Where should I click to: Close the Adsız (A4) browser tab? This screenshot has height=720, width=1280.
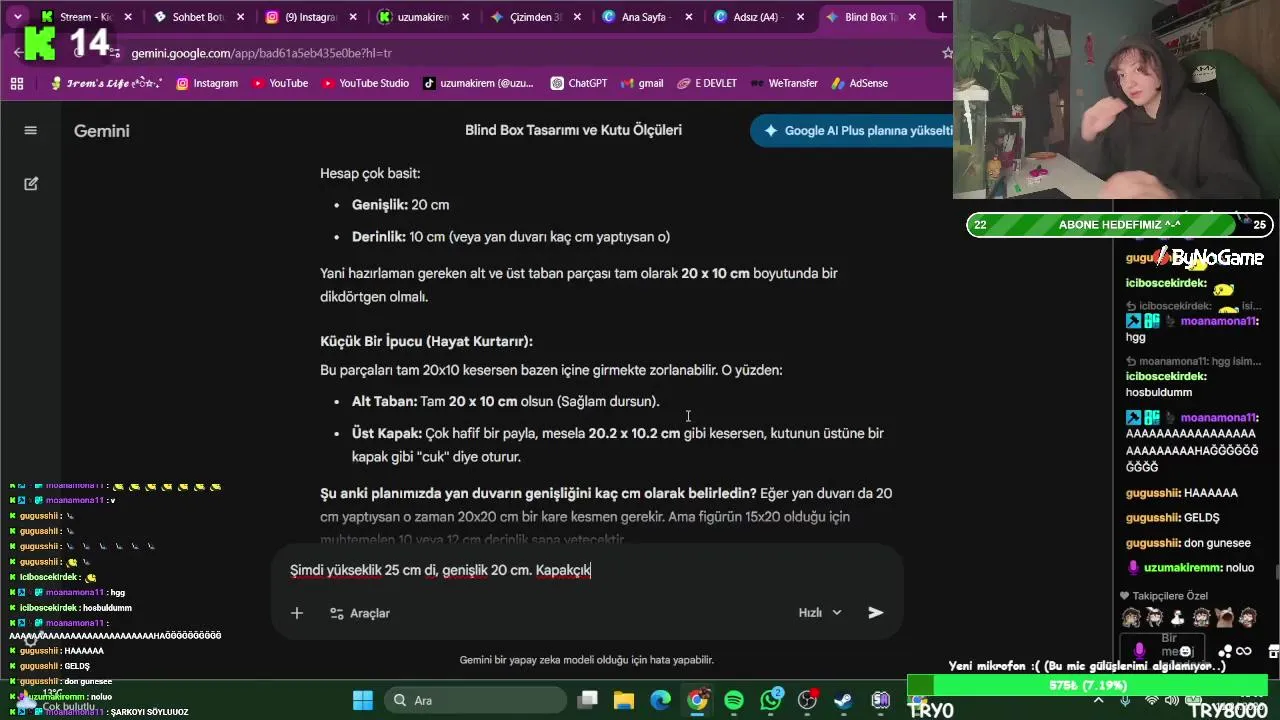pyautogui.click(x=800, y=17)
